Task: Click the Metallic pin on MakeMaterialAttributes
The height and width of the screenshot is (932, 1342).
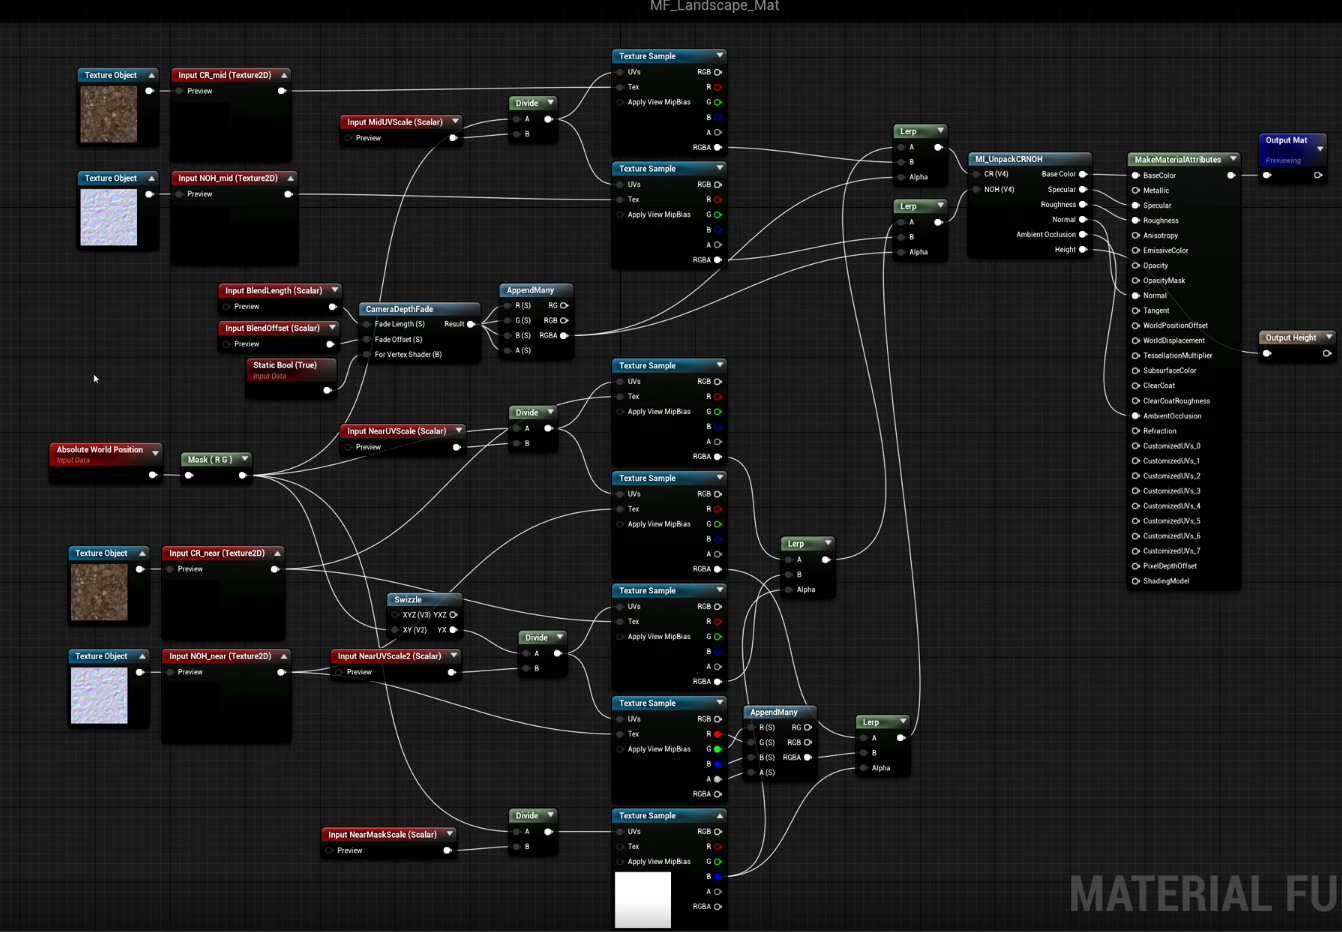Action: (1136, 190)
